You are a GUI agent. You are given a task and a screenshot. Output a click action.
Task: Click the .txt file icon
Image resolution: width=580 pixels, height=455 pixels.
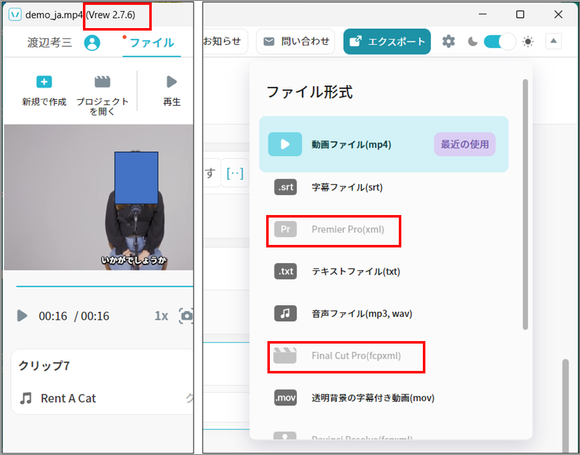pos(285,272)
